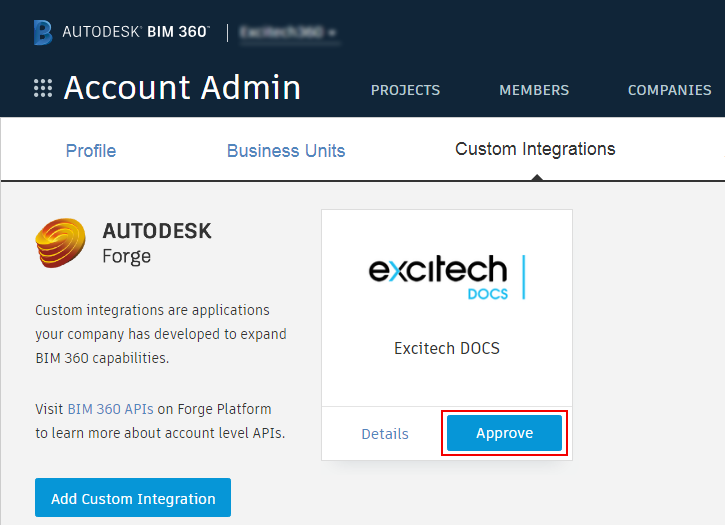The height and width of the screenshot is (525, 725).
Task: Click the BIM 360 blue B logo
Action: point(43,32)
